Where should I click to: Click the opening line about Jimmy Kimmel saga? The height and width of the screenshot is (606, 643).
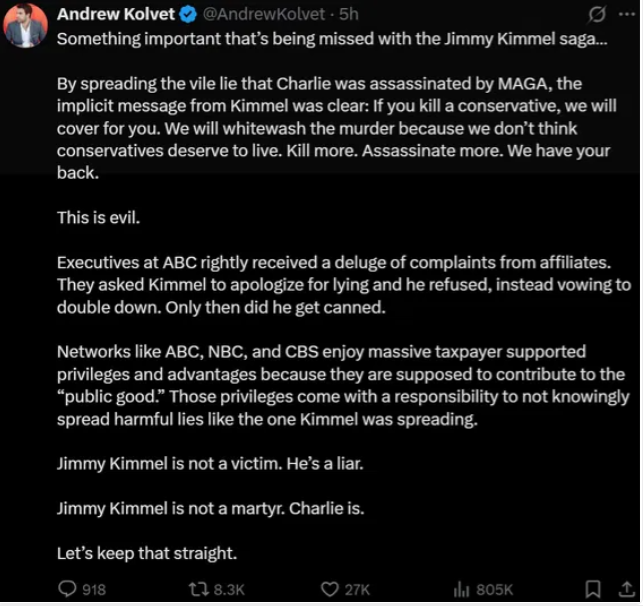point(332,39)
